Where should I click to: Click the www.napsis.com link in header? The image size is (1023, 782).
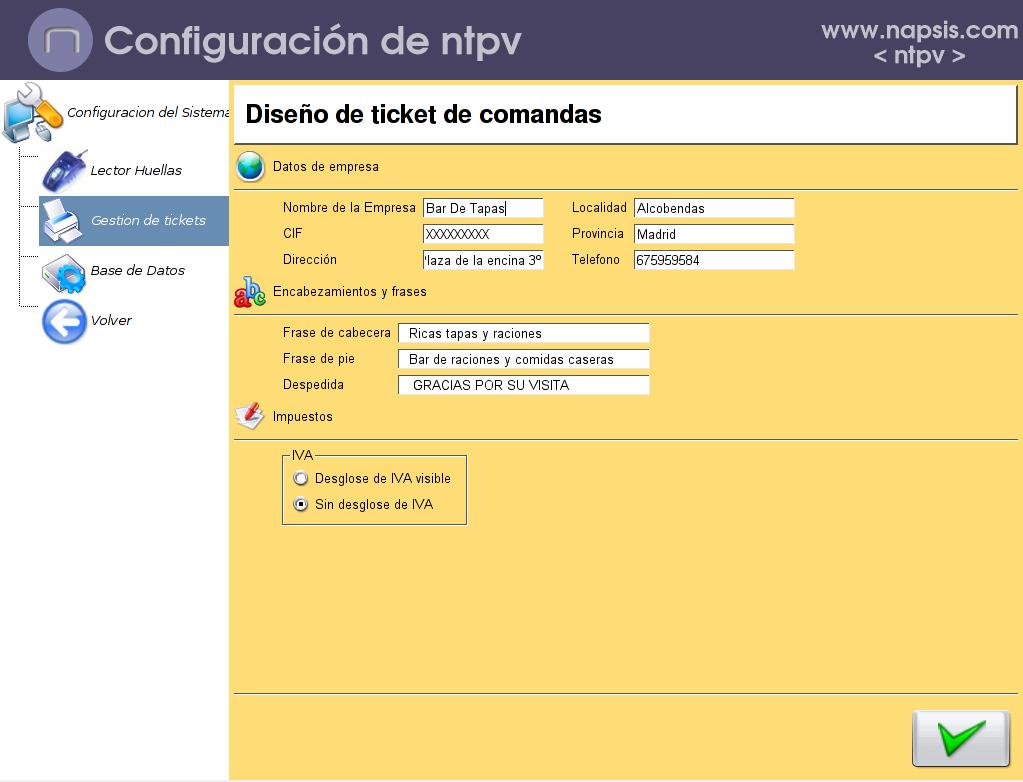(x=919, y=31)
